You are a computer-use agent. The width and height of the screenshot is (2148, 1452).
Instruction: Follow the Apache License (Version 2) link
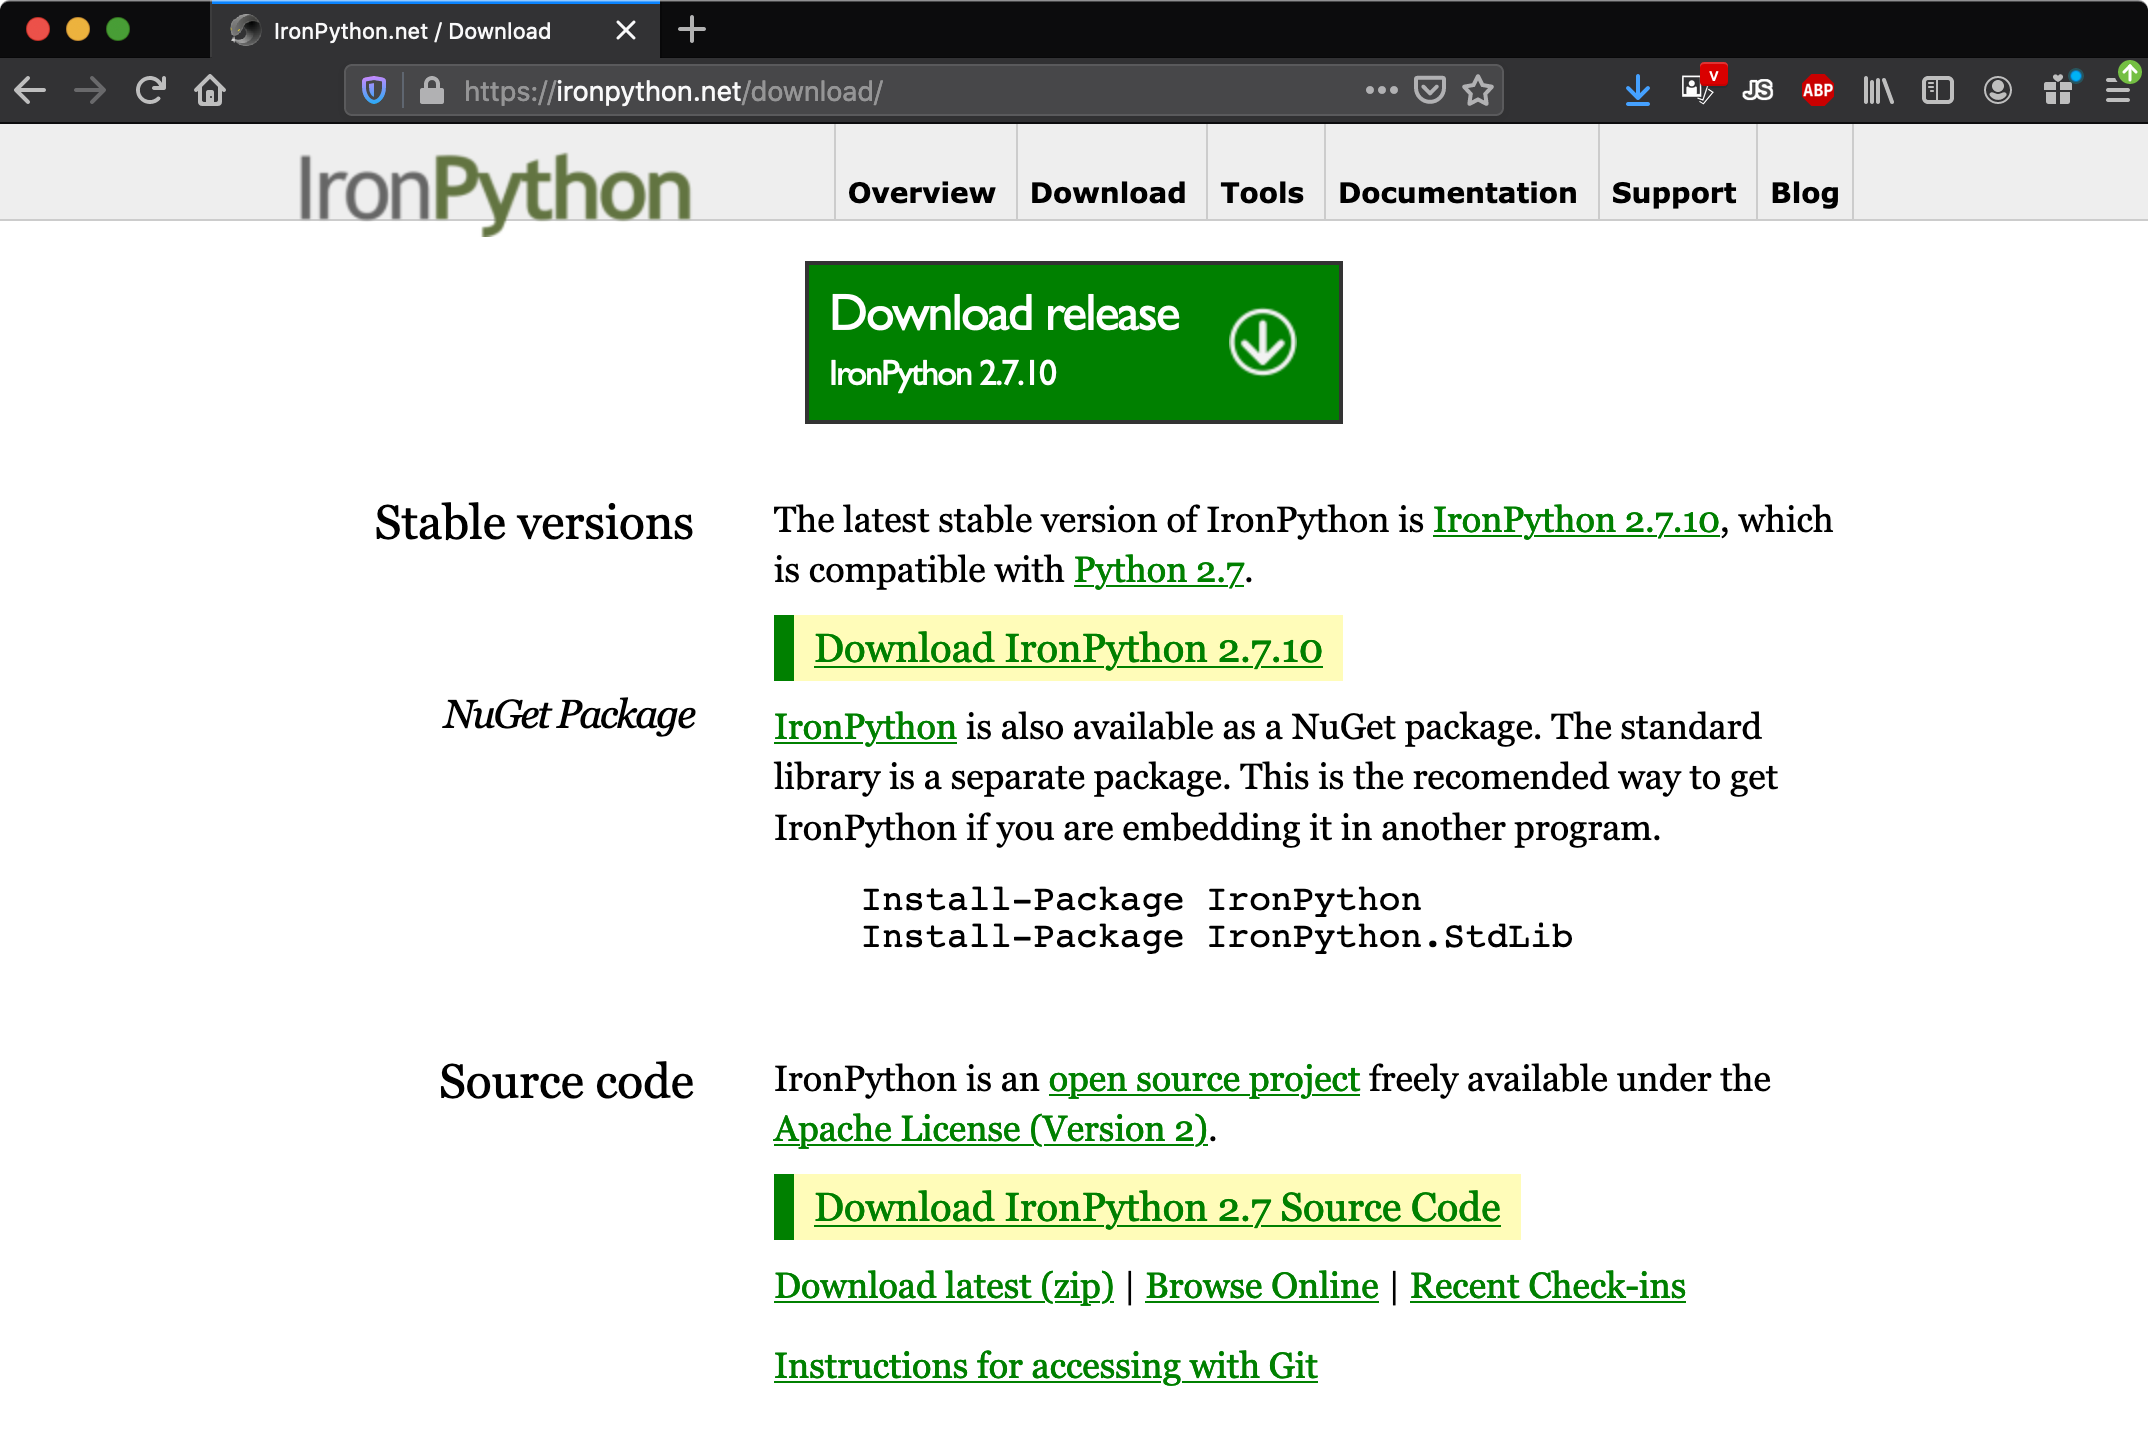[990, 1129]
